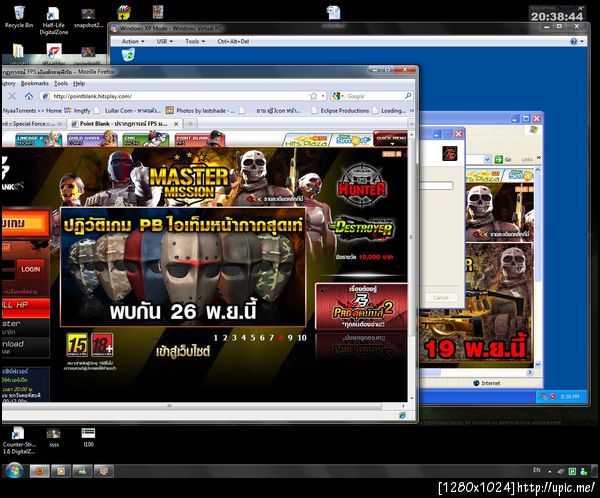Open the Point Blank game tab on site
This screenshot has height=498, width=600.
[199, 140]
